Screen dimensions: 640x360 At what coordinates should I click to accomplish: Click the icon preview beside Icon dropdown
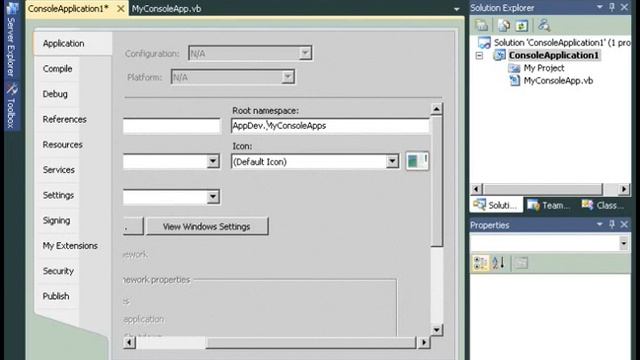tap(417, 161)
